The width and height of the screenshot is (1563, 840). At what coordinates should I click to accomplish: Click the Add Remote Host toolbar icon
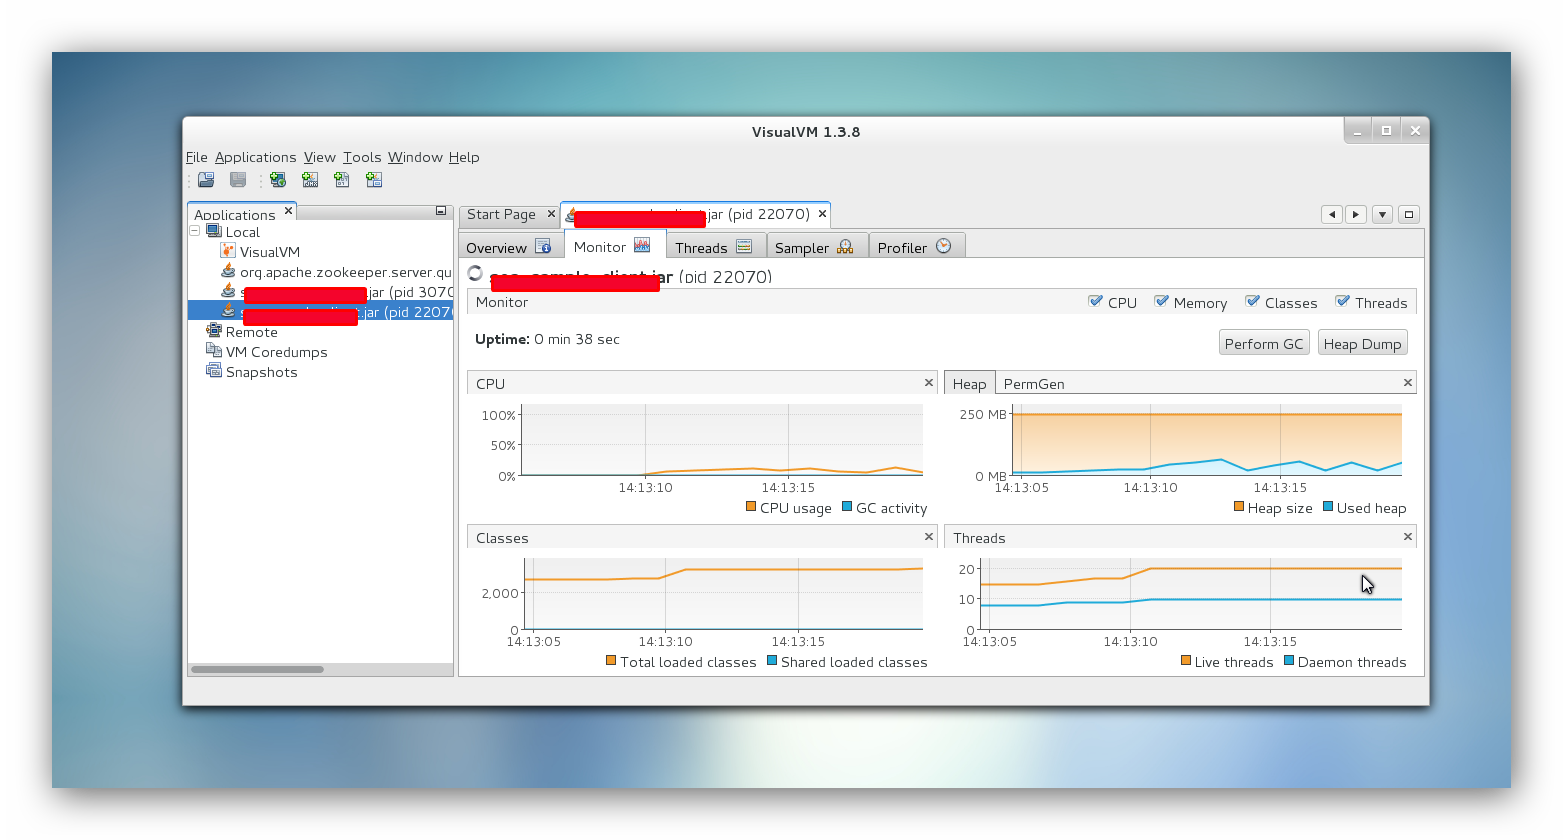(278, 180)
